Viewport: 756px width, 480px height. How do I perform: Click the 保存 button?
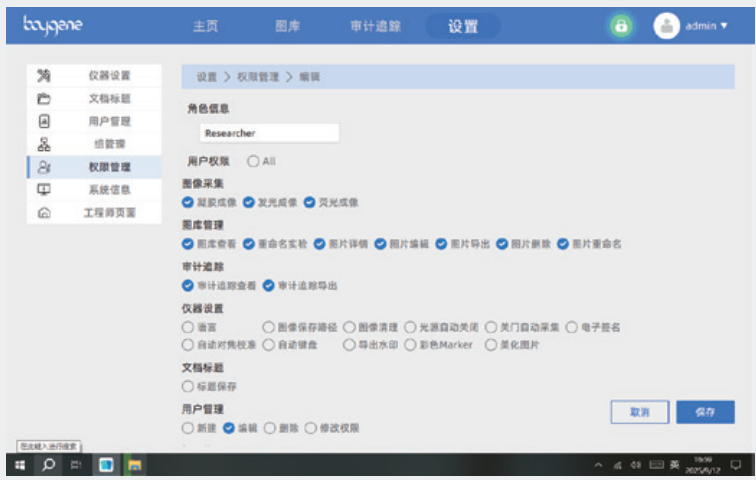click(x=705, y=412)
